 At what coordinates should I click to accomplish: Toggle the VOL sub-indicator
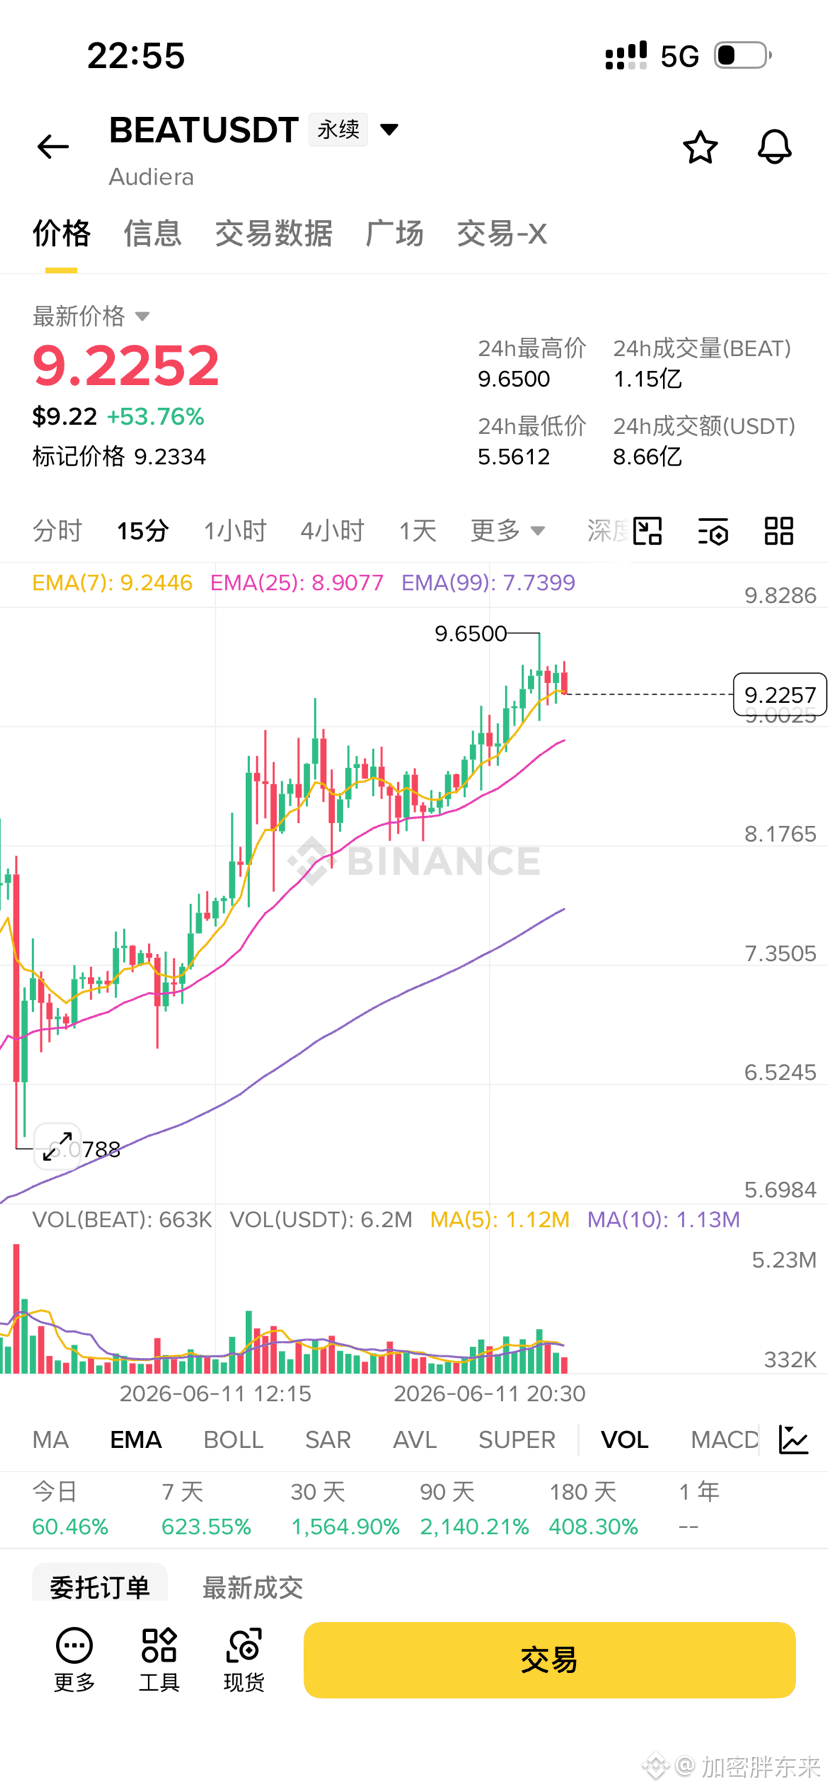625,1440
